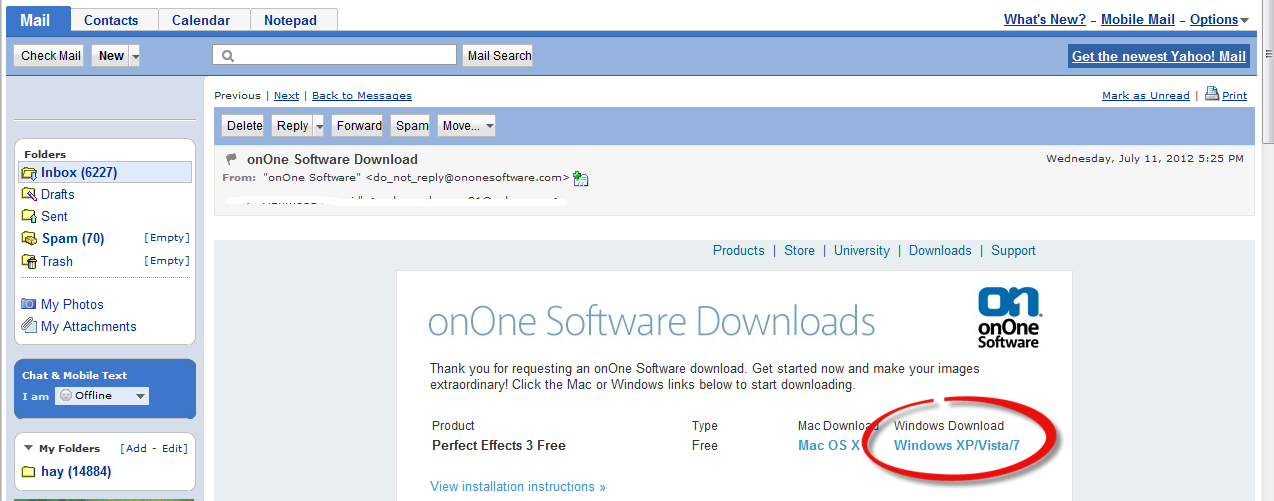Open the Mobile Mail link
Viewport: 1274px width, 501px height.
click(1138, 20)
